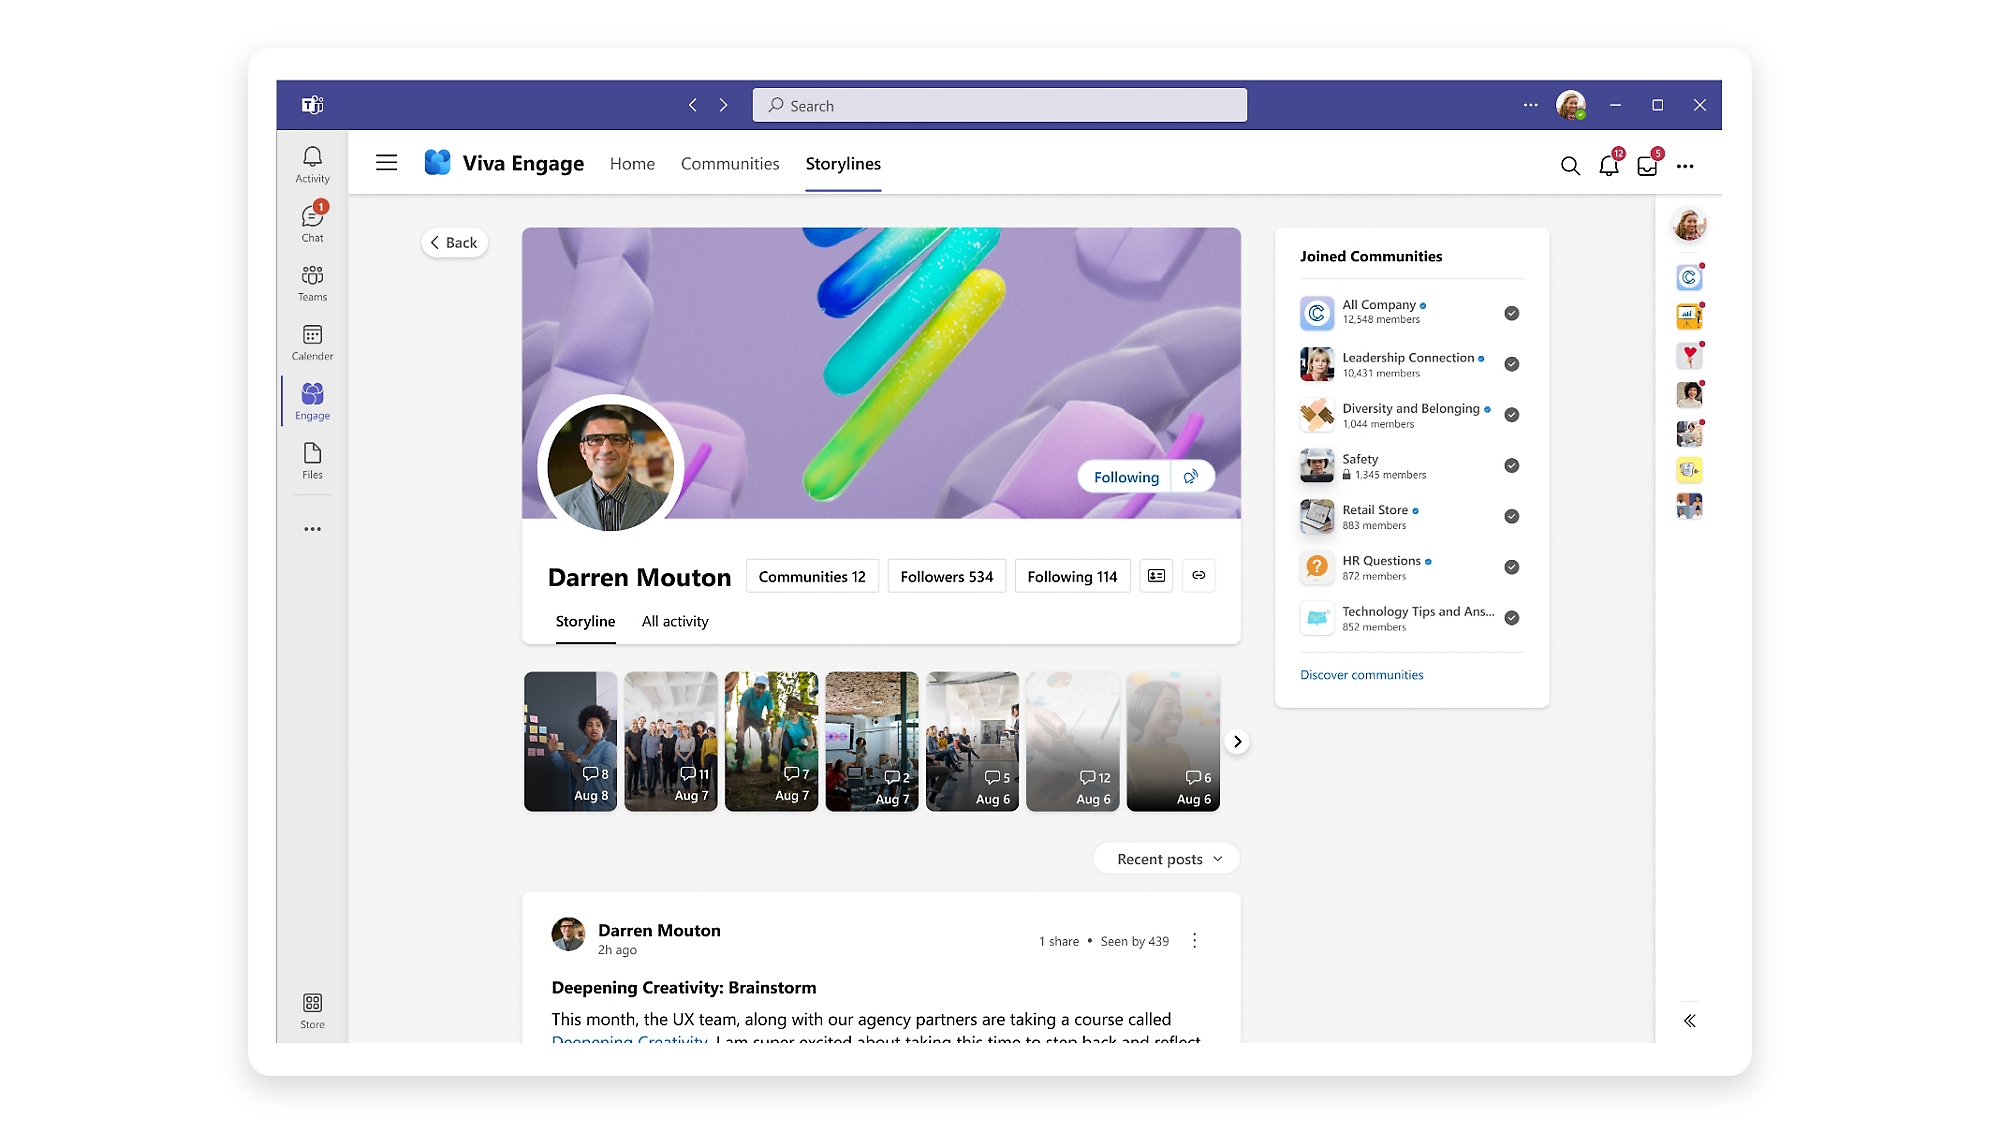Open the Viva Engage inbox icon
The width and height of the screenshot is (2000, 1130).
pyautogui.click(x=1647, y=166)
